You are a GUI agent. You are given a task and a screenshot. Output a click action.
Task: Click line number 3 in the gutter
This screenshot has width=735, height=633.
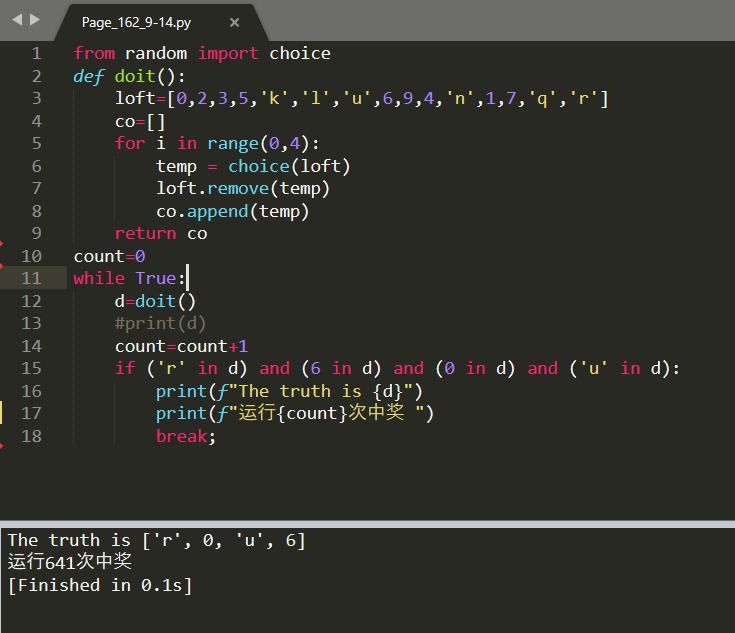[x=37, y=98]
